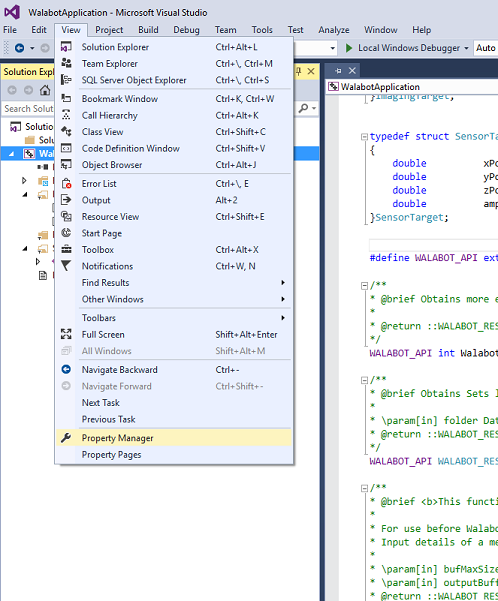Click the Local Windows Debugger button
498x601 pixels.
click(x=409, y=48)
